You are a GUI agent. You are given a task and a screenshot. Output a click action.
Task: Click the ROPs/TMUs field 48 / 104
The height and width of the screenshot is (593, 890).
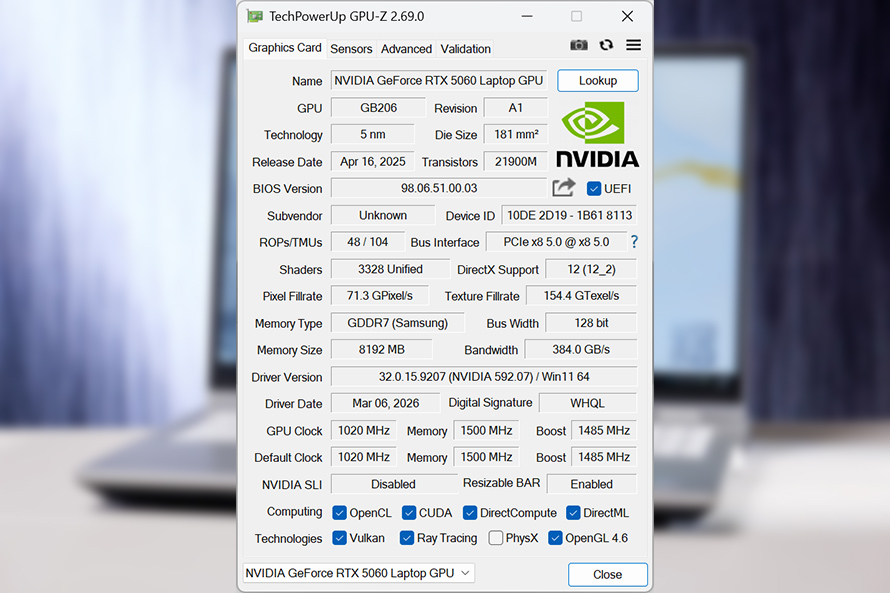pos(367,242)
